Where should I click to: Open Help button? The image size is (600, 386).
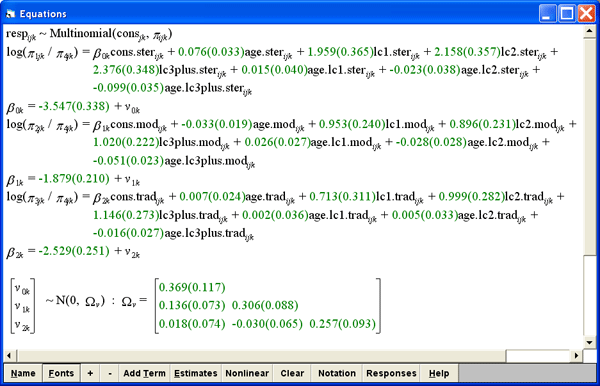[x=439, y=373]
